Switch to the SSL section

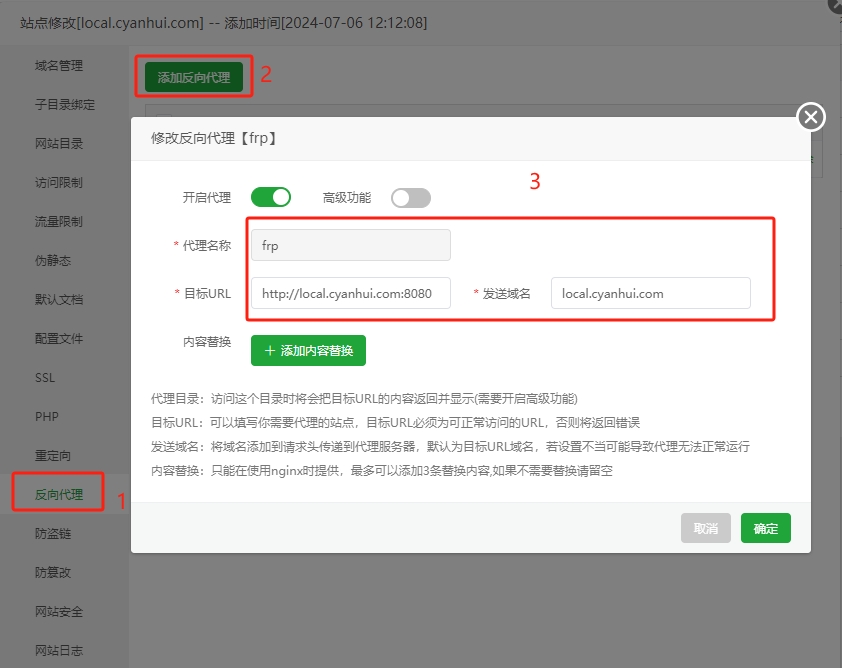[45, 377]
